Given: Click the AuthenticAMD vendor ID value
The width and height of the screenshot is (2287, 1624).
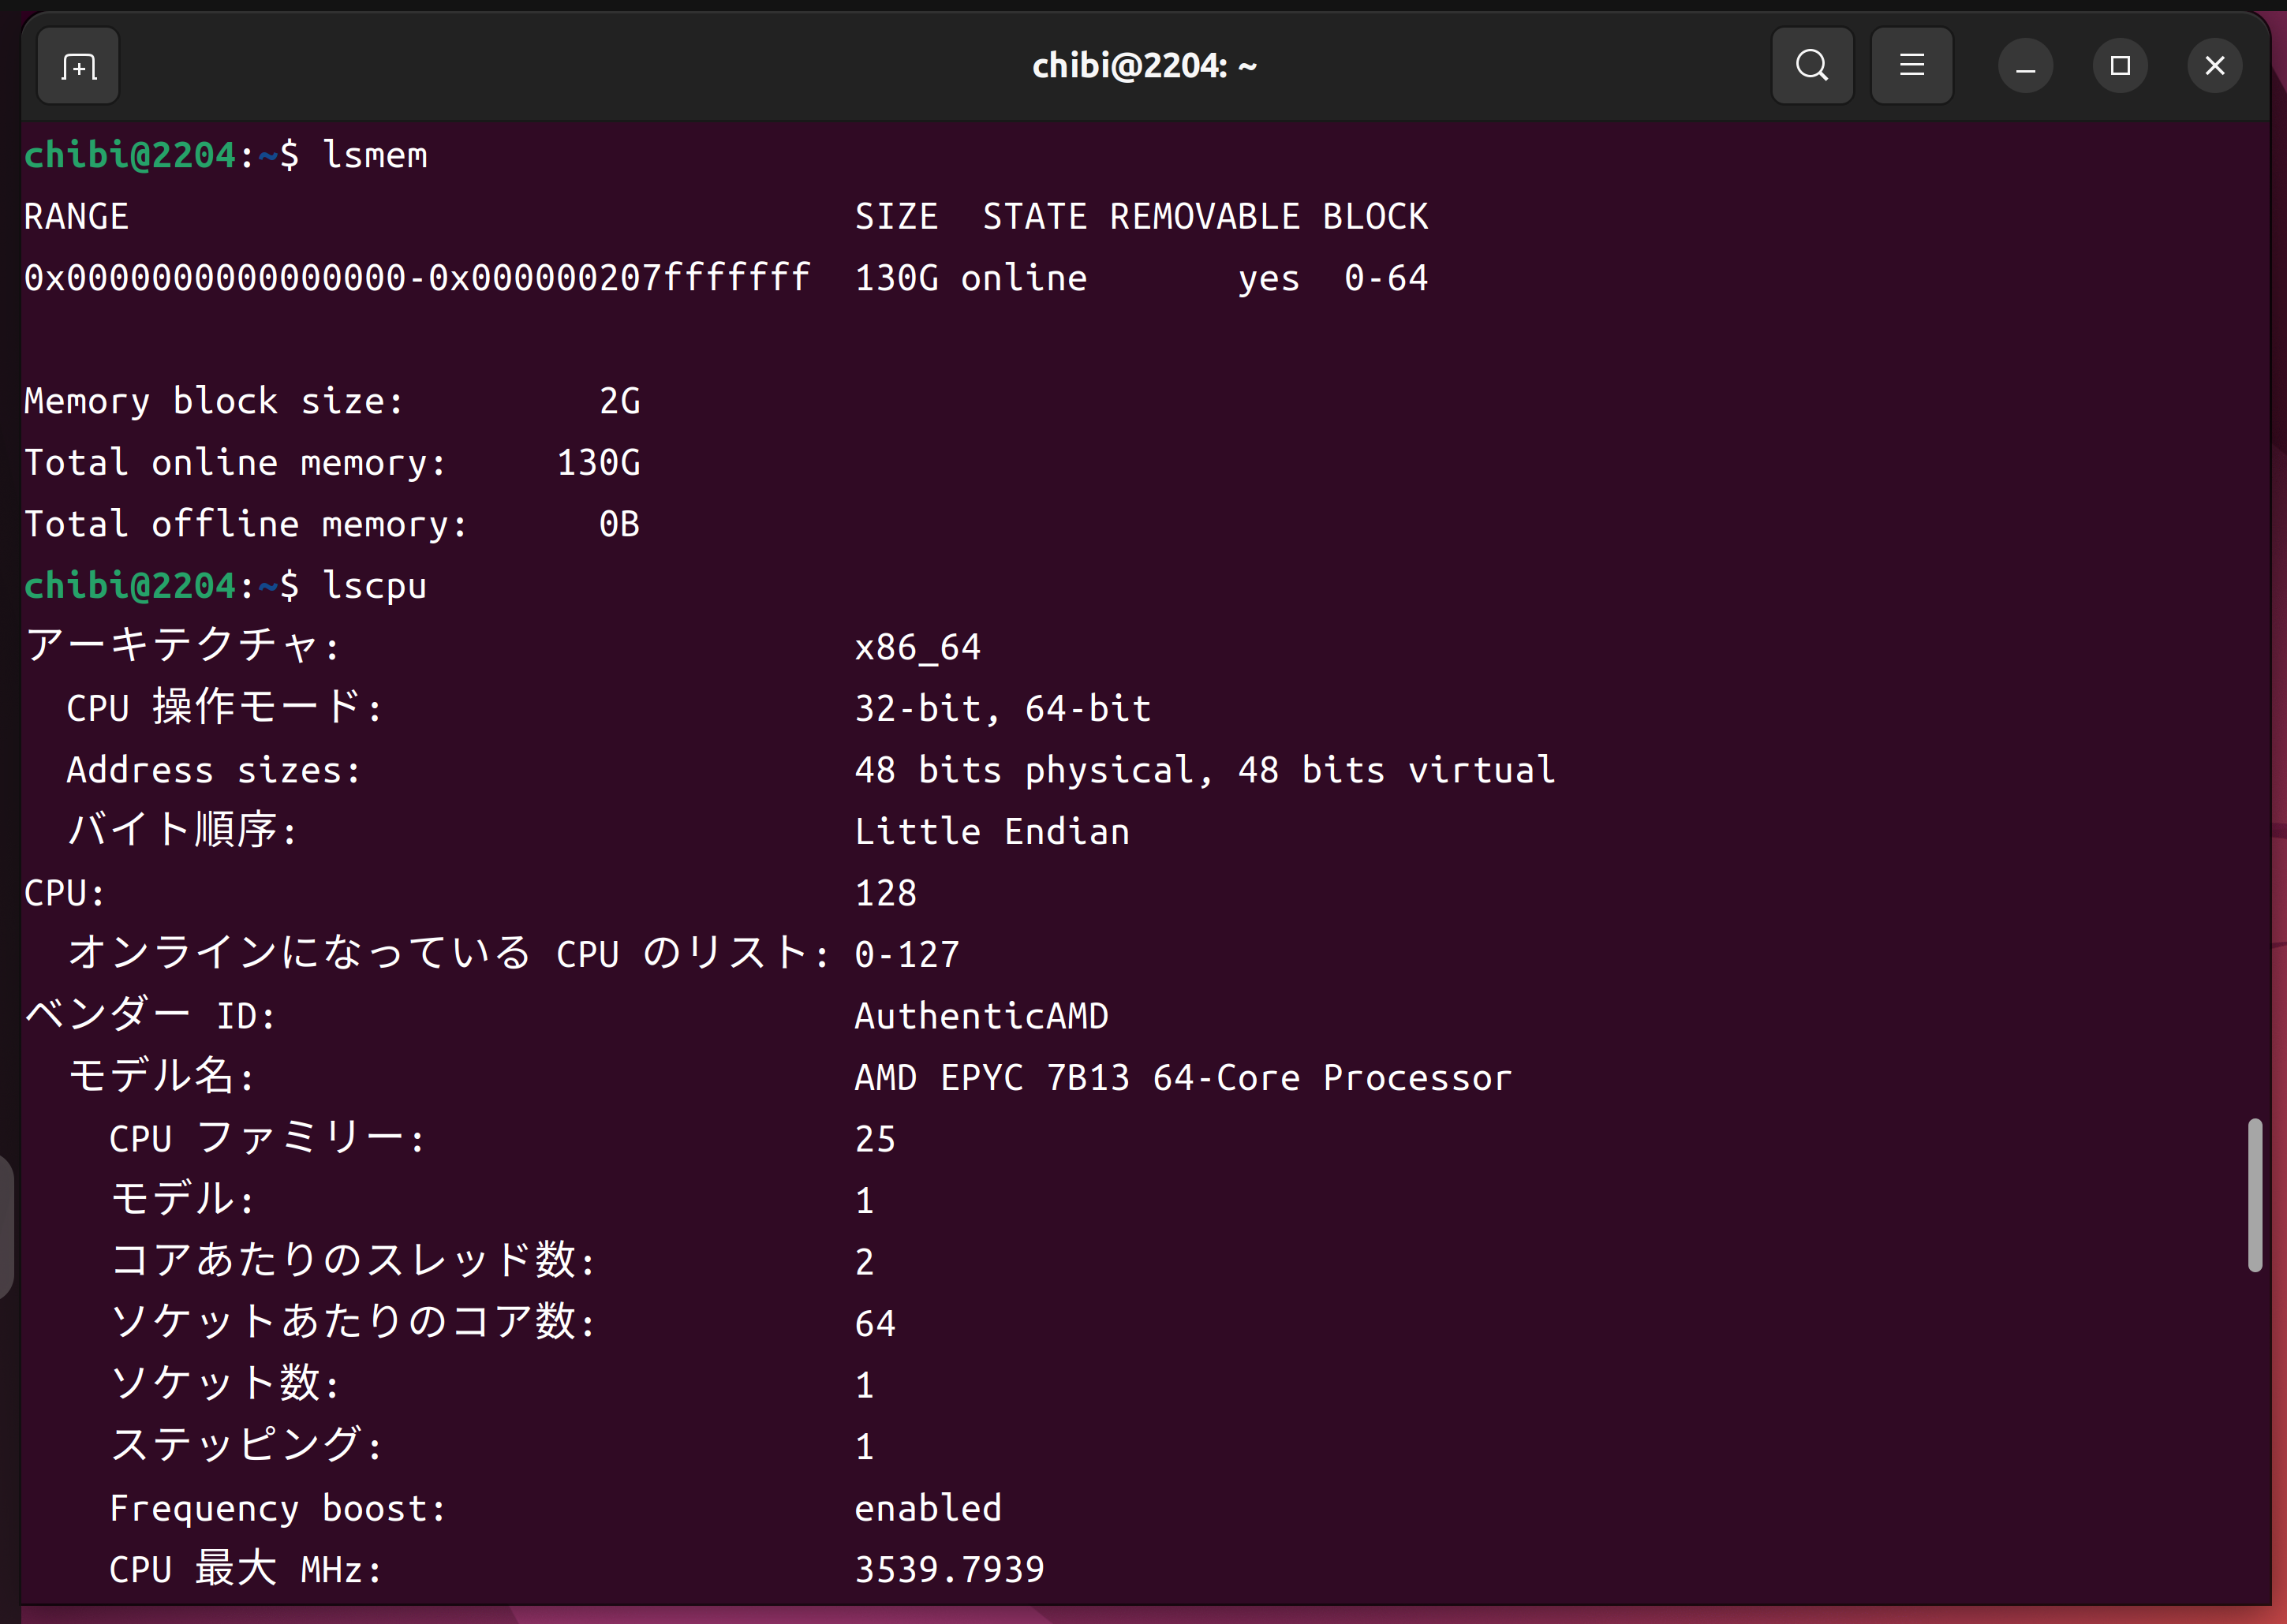Looking at the screenshot, I should pyautogui.click(x=981, y=1016).
